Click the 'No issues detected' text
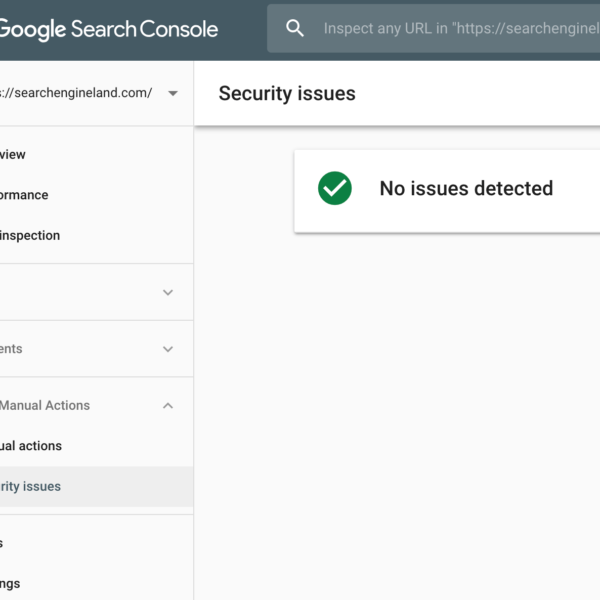The height and width of the screenshot is (600, 600). tap(466, 188)
